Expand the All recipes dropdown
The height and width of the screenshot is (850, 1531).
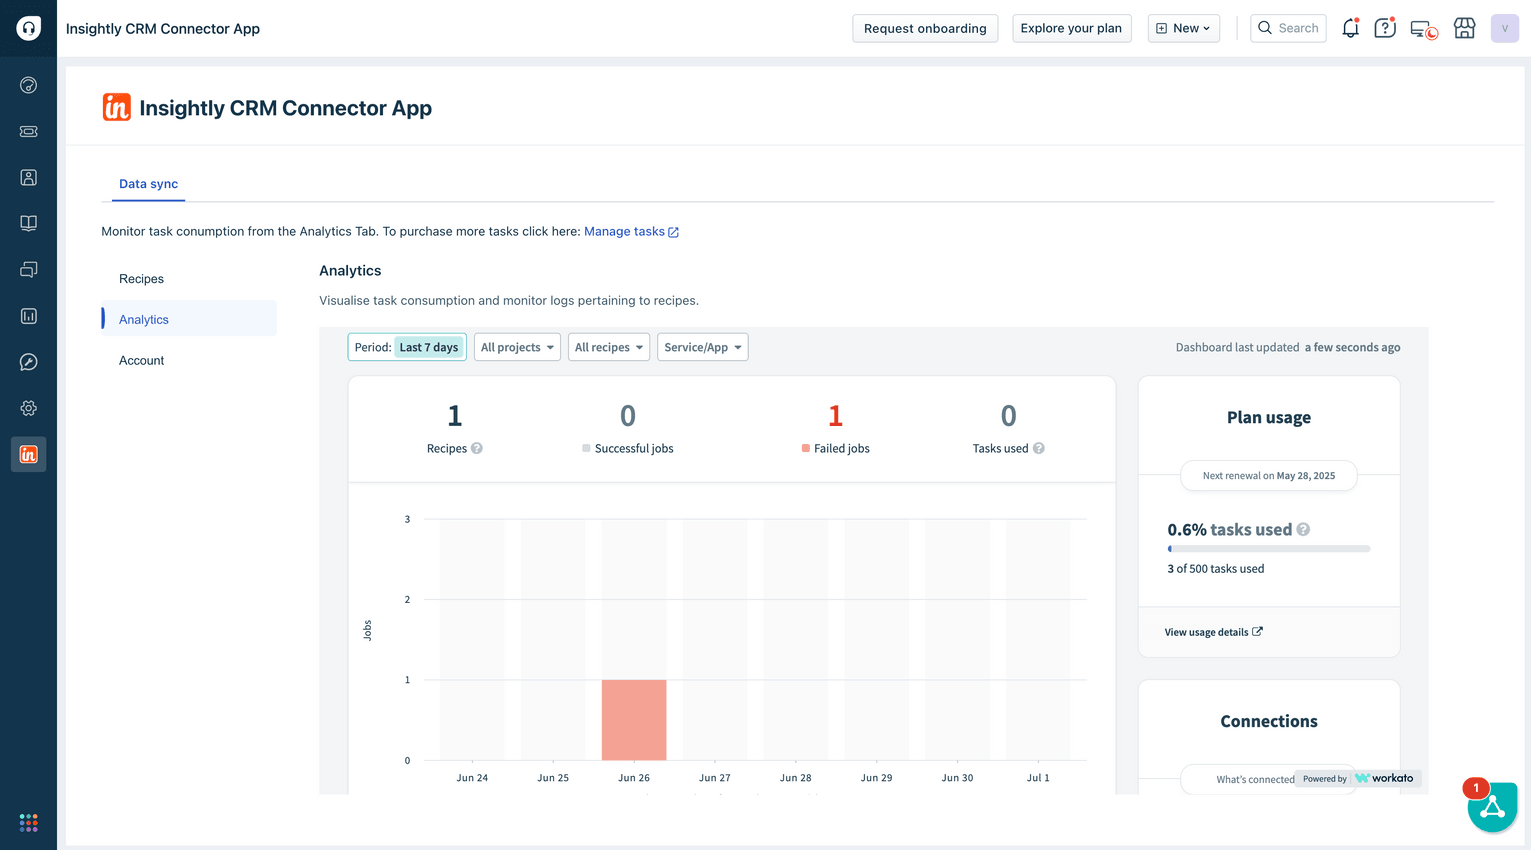point(609,347)
